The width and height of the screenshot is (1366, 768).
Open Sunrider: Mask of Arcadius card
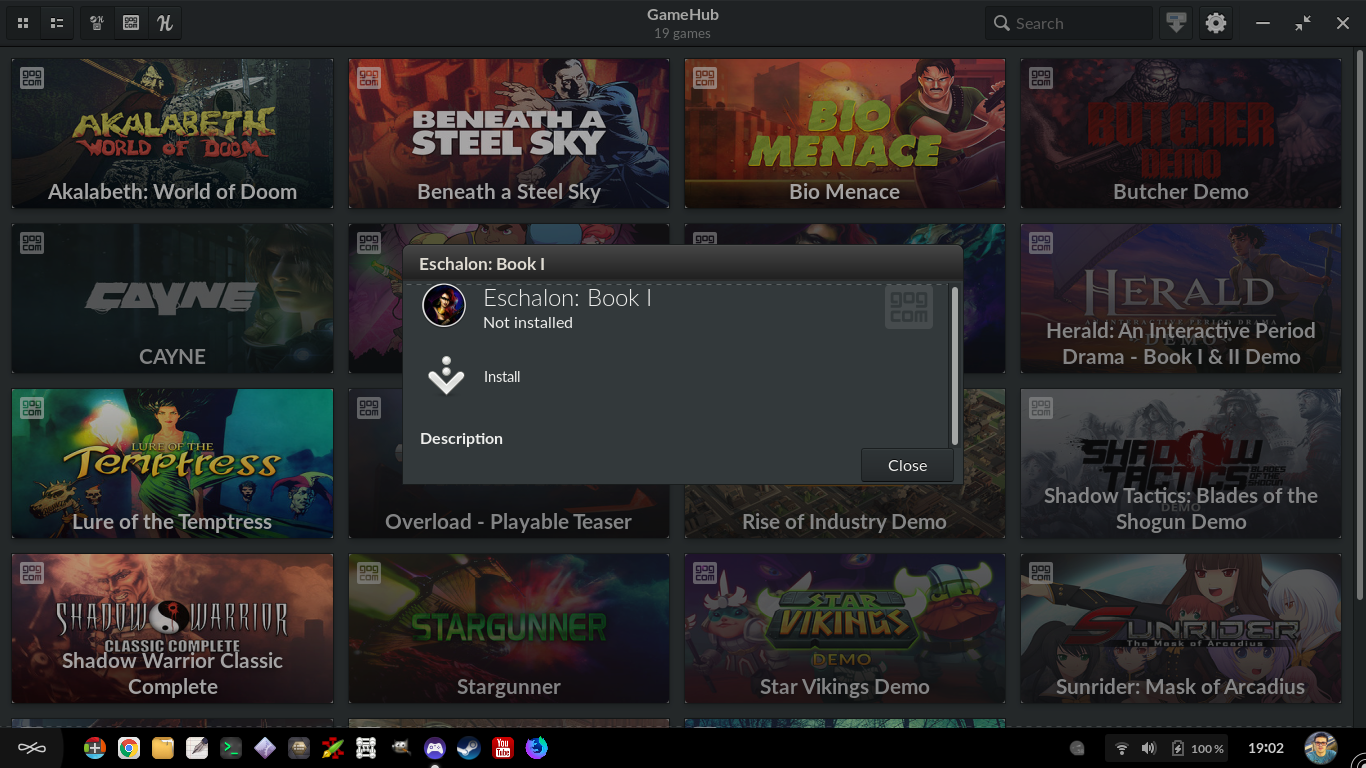pyautogui.click(x=1181, y=628)
